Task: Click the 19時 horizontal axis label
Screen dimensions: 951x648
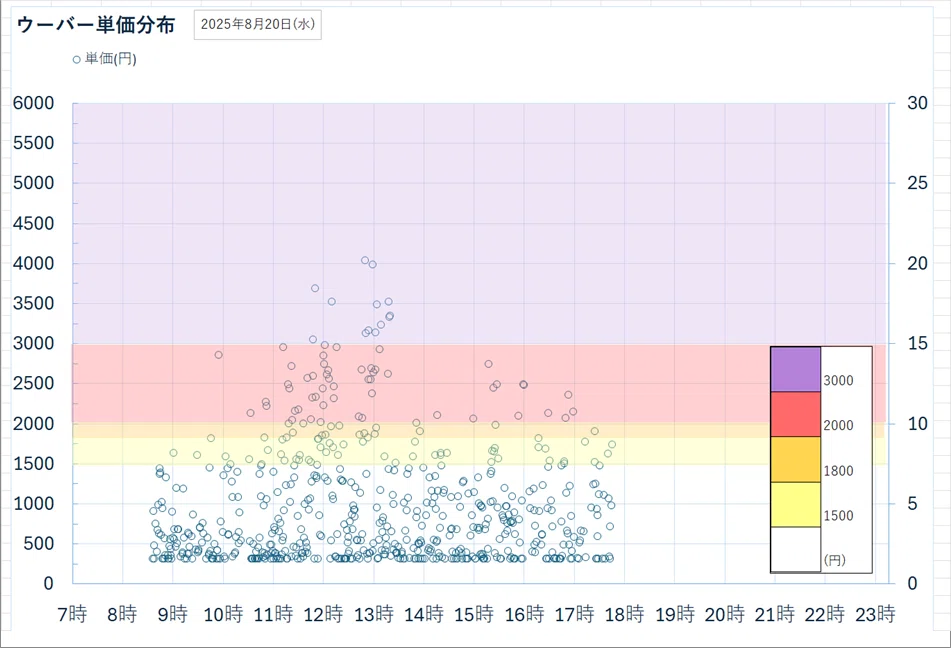Action: point(675,614)
